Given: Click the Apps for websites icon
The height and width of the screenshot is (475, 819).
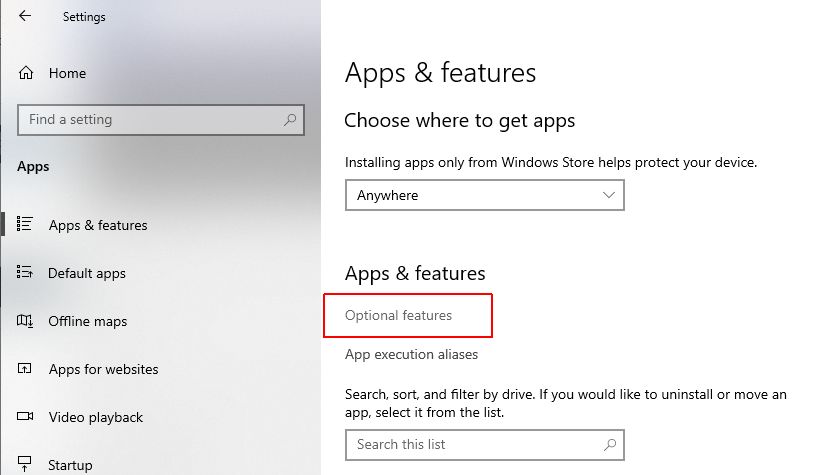Looking at the screenshot, I should click(25, 368).
